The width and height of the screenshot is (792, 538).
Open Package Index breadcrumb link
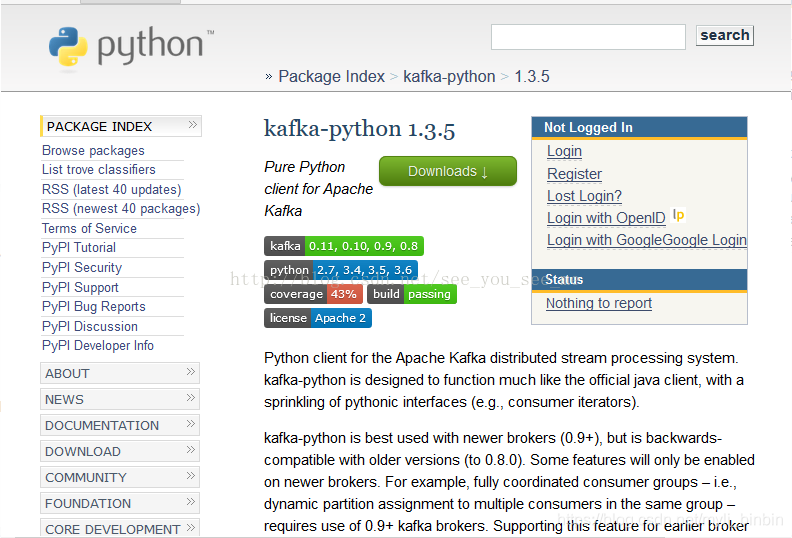click(331, 76)
